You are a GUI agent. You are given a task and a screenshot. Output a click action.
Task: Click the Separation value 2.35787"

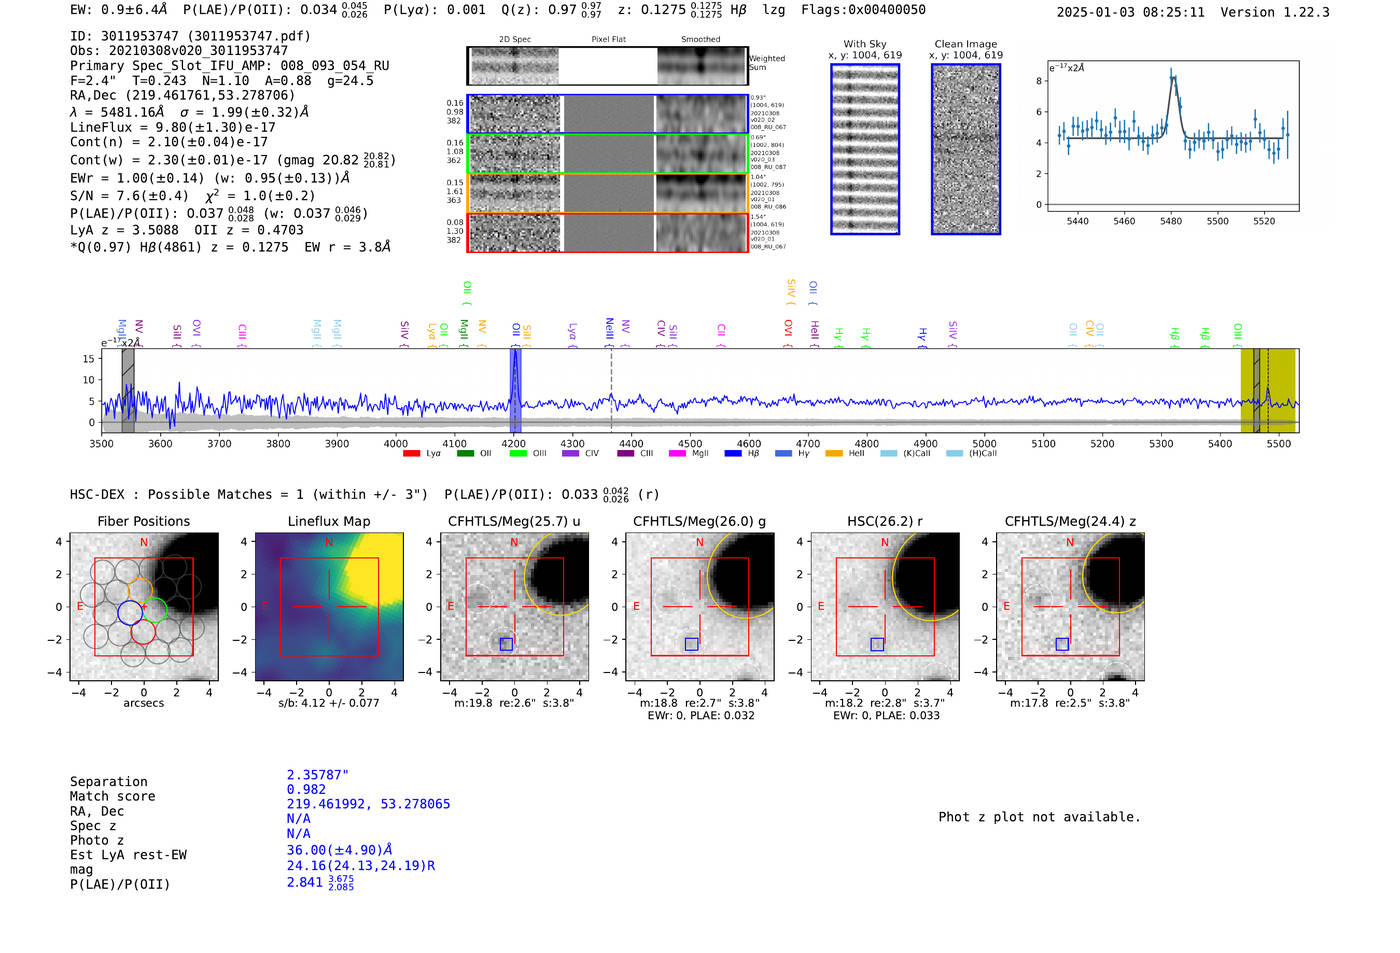click(318, 775)
